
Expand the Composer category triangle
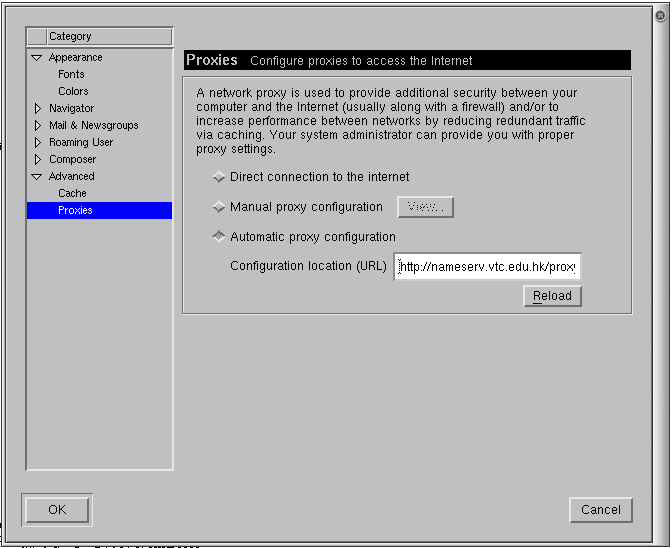click(38, 159)
